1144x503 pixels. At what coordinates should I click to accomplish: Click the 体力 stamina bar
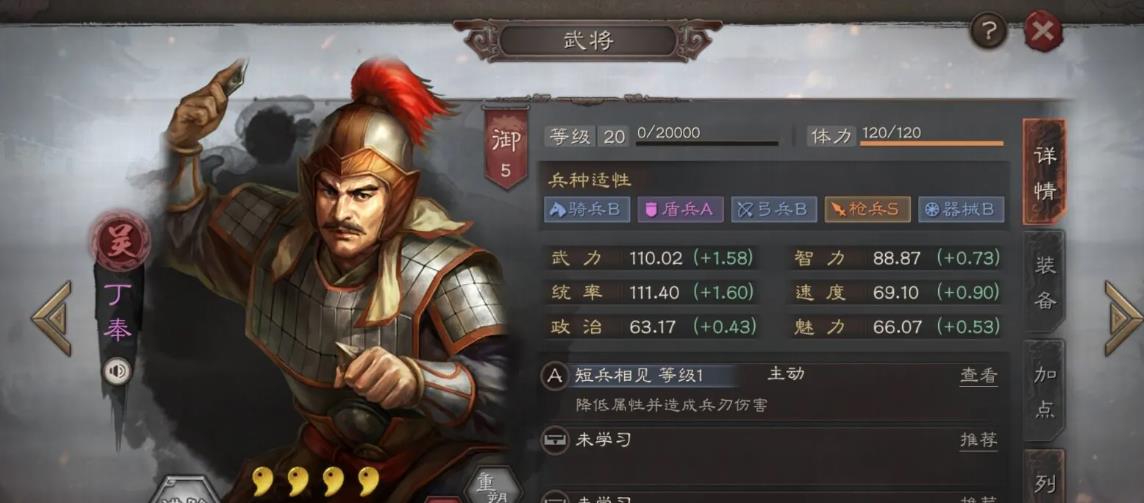[x=932, y=143]
